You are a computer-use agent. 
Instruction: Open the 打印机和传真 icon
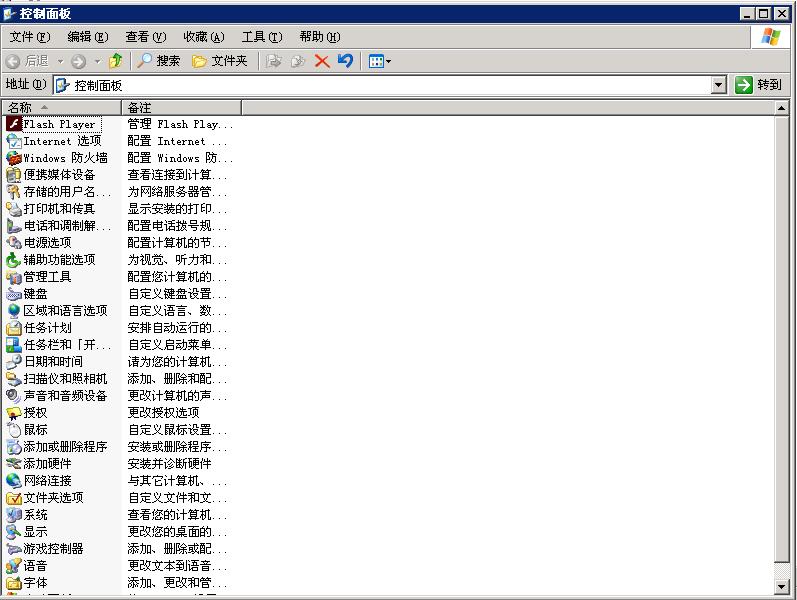[14, 209]
